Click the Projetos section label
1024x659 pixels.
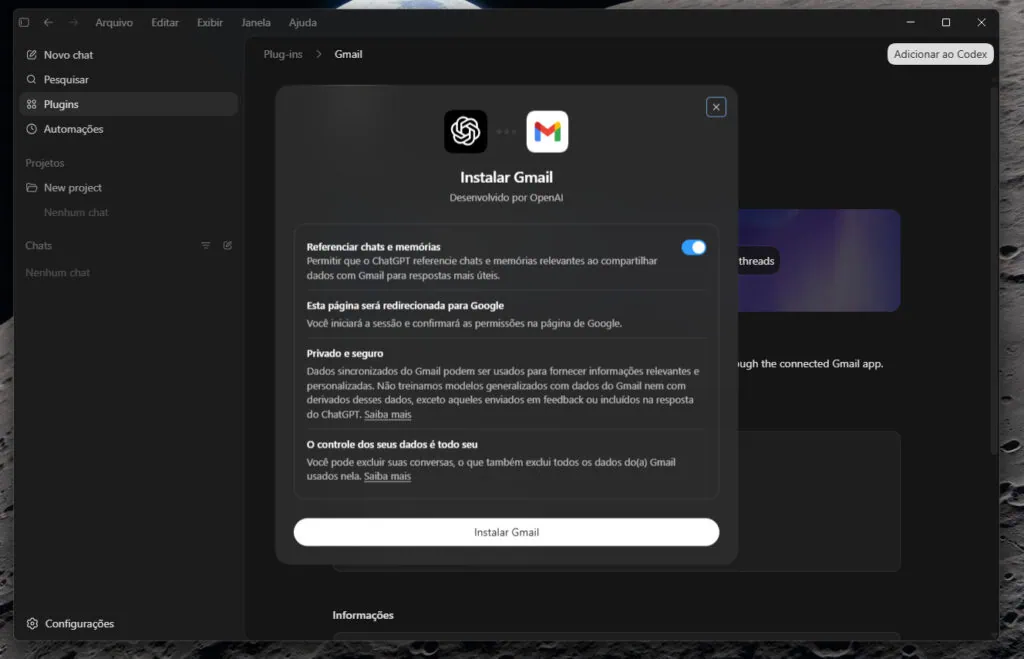click(44, 163)
